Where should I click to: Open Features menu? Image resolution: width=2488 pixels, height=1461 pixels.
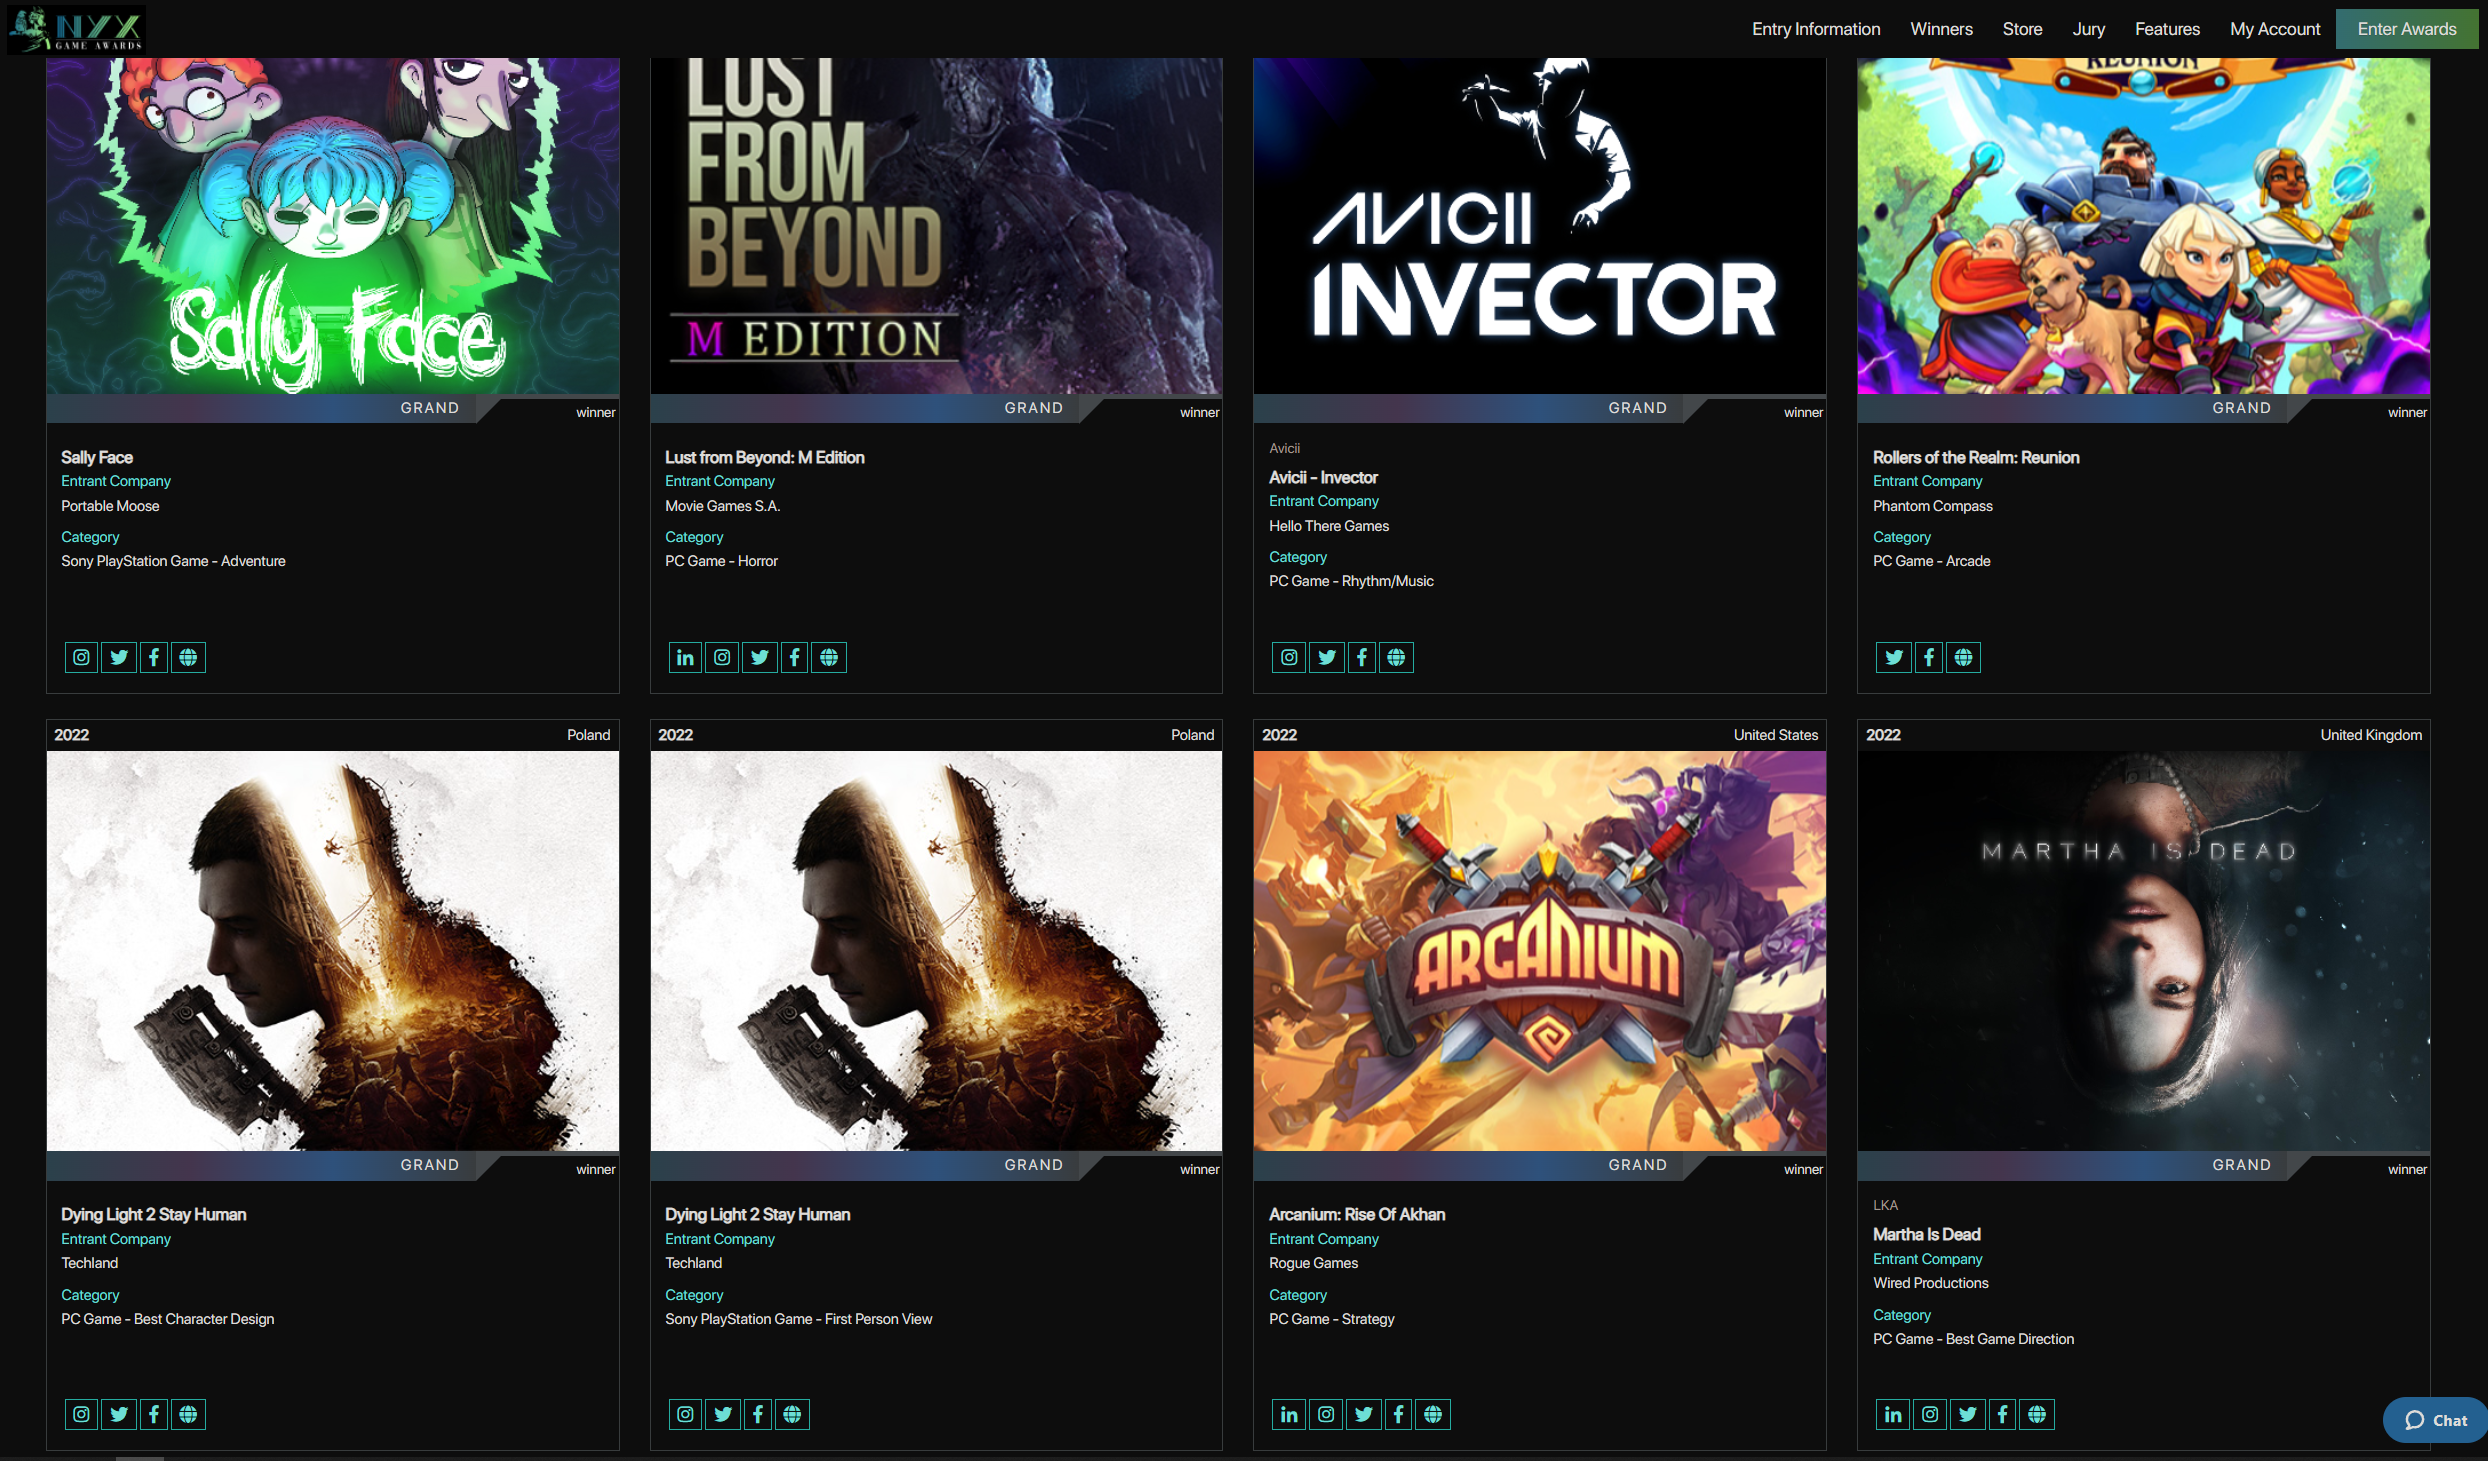pyautogui.click(x=2167, y=29)
